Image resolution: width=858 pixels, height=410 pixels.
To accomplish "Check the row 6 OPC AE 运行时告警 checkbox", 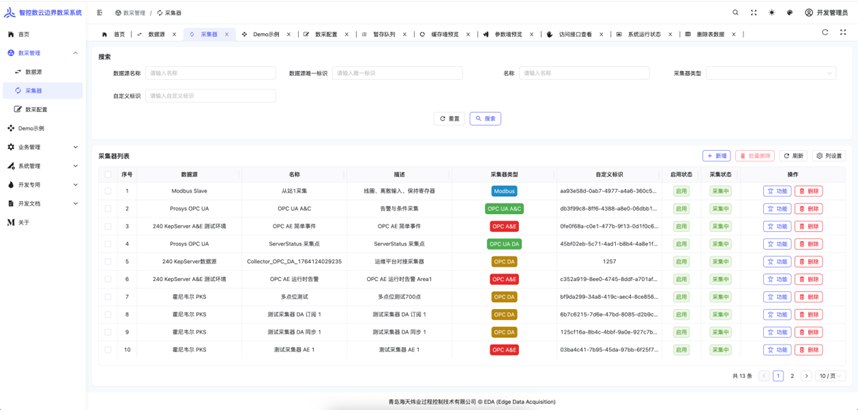I will 108,279.
